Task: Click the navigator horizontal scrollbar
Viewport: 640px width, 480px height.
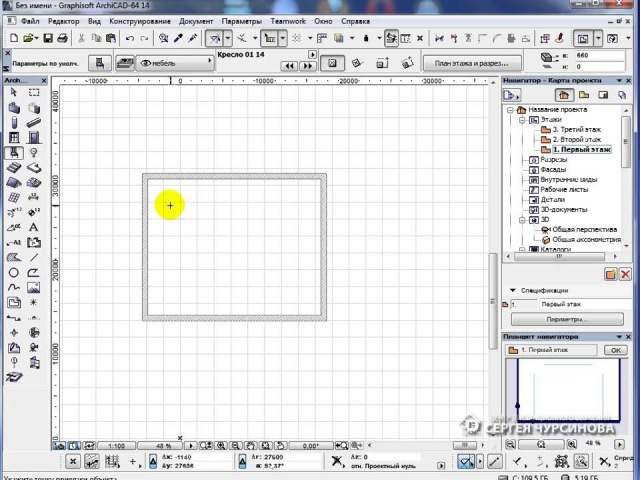Action: [561, 257]
